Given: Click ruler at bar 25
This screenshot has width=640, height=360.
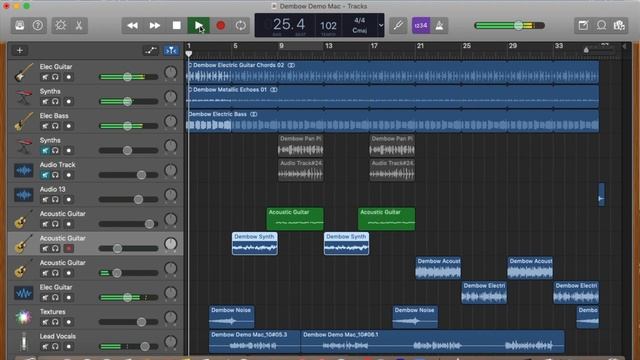Looking at the screenshot, I should (467, 46).
